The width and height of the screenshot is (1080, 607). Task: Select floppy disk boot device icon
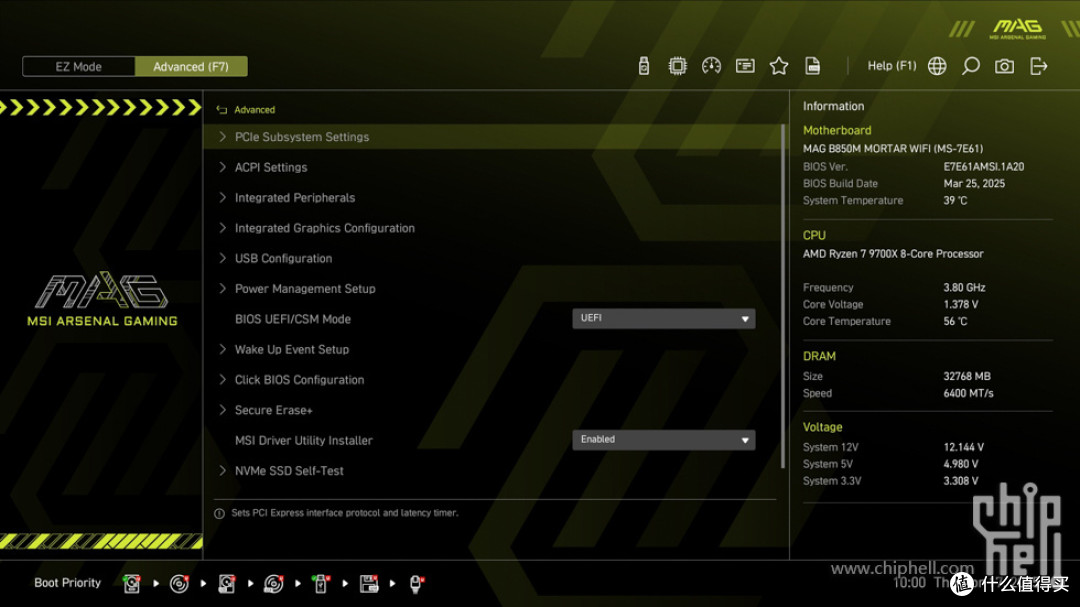pyautogui.click(x=368, y=584)
